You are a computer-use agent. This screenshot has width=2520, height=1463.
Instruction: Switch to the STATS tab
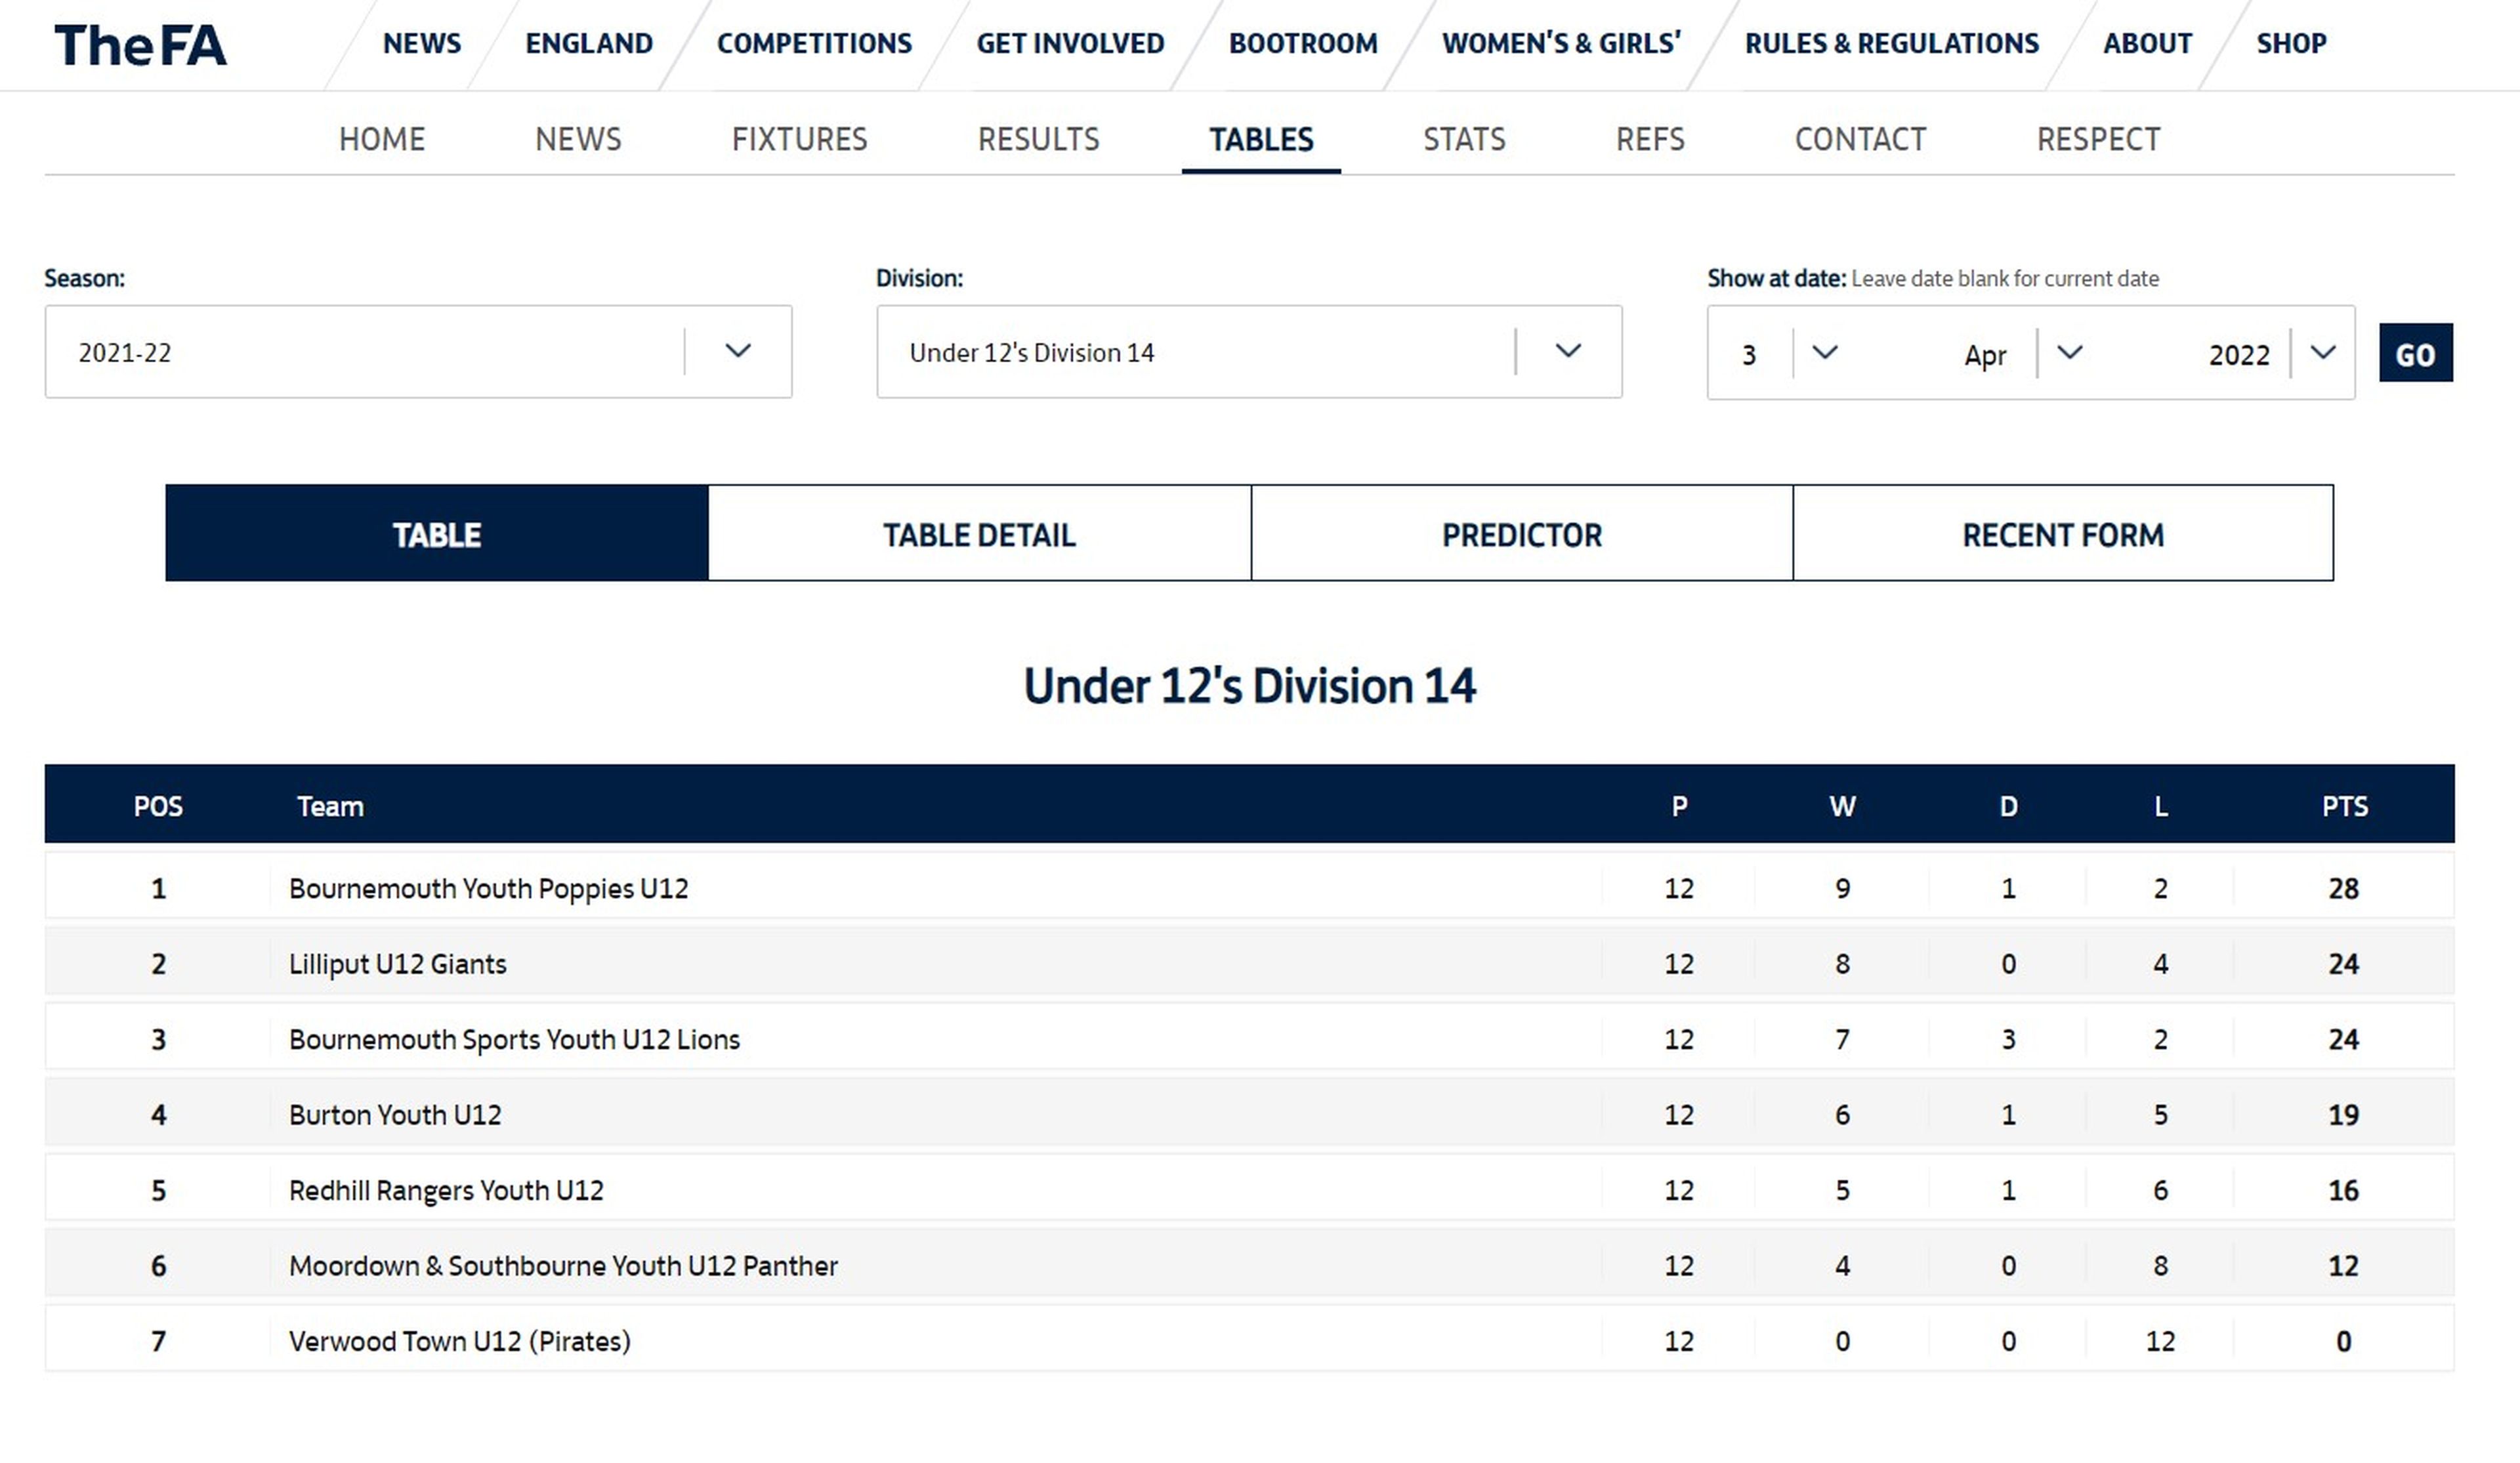(x=1464, y=139)
